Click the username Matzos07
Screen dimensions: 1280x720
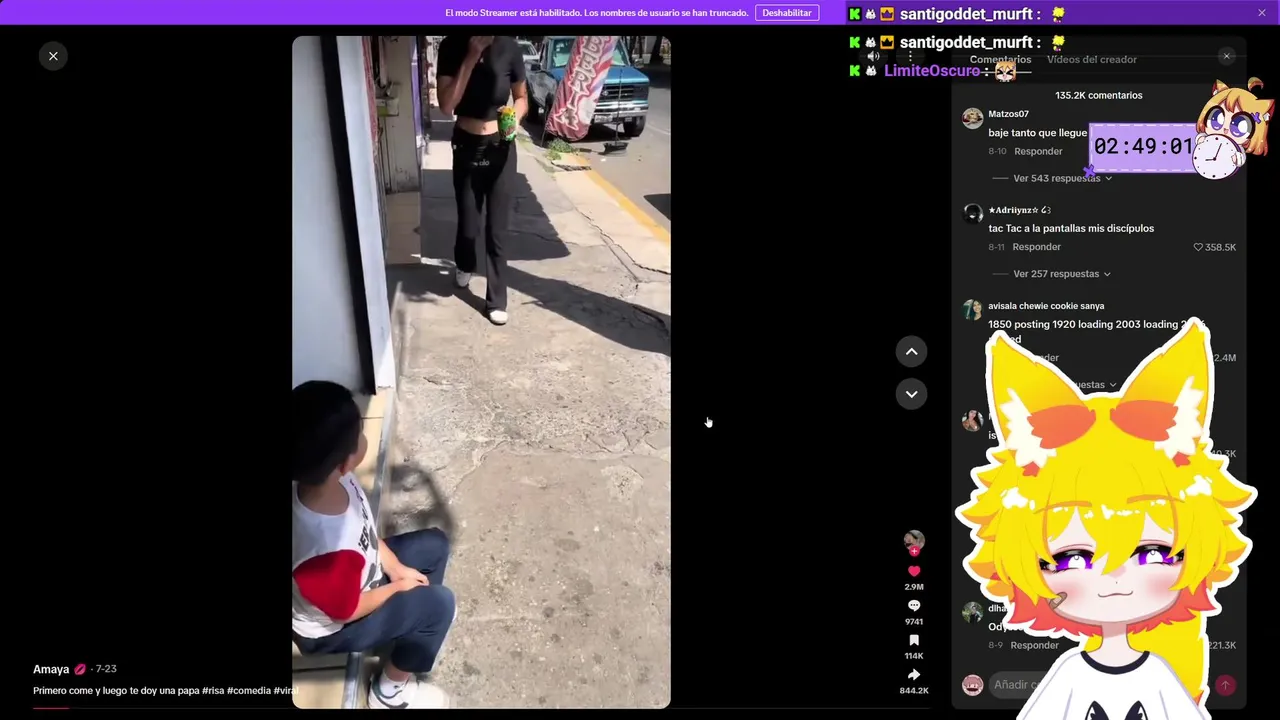[1008, 114]
